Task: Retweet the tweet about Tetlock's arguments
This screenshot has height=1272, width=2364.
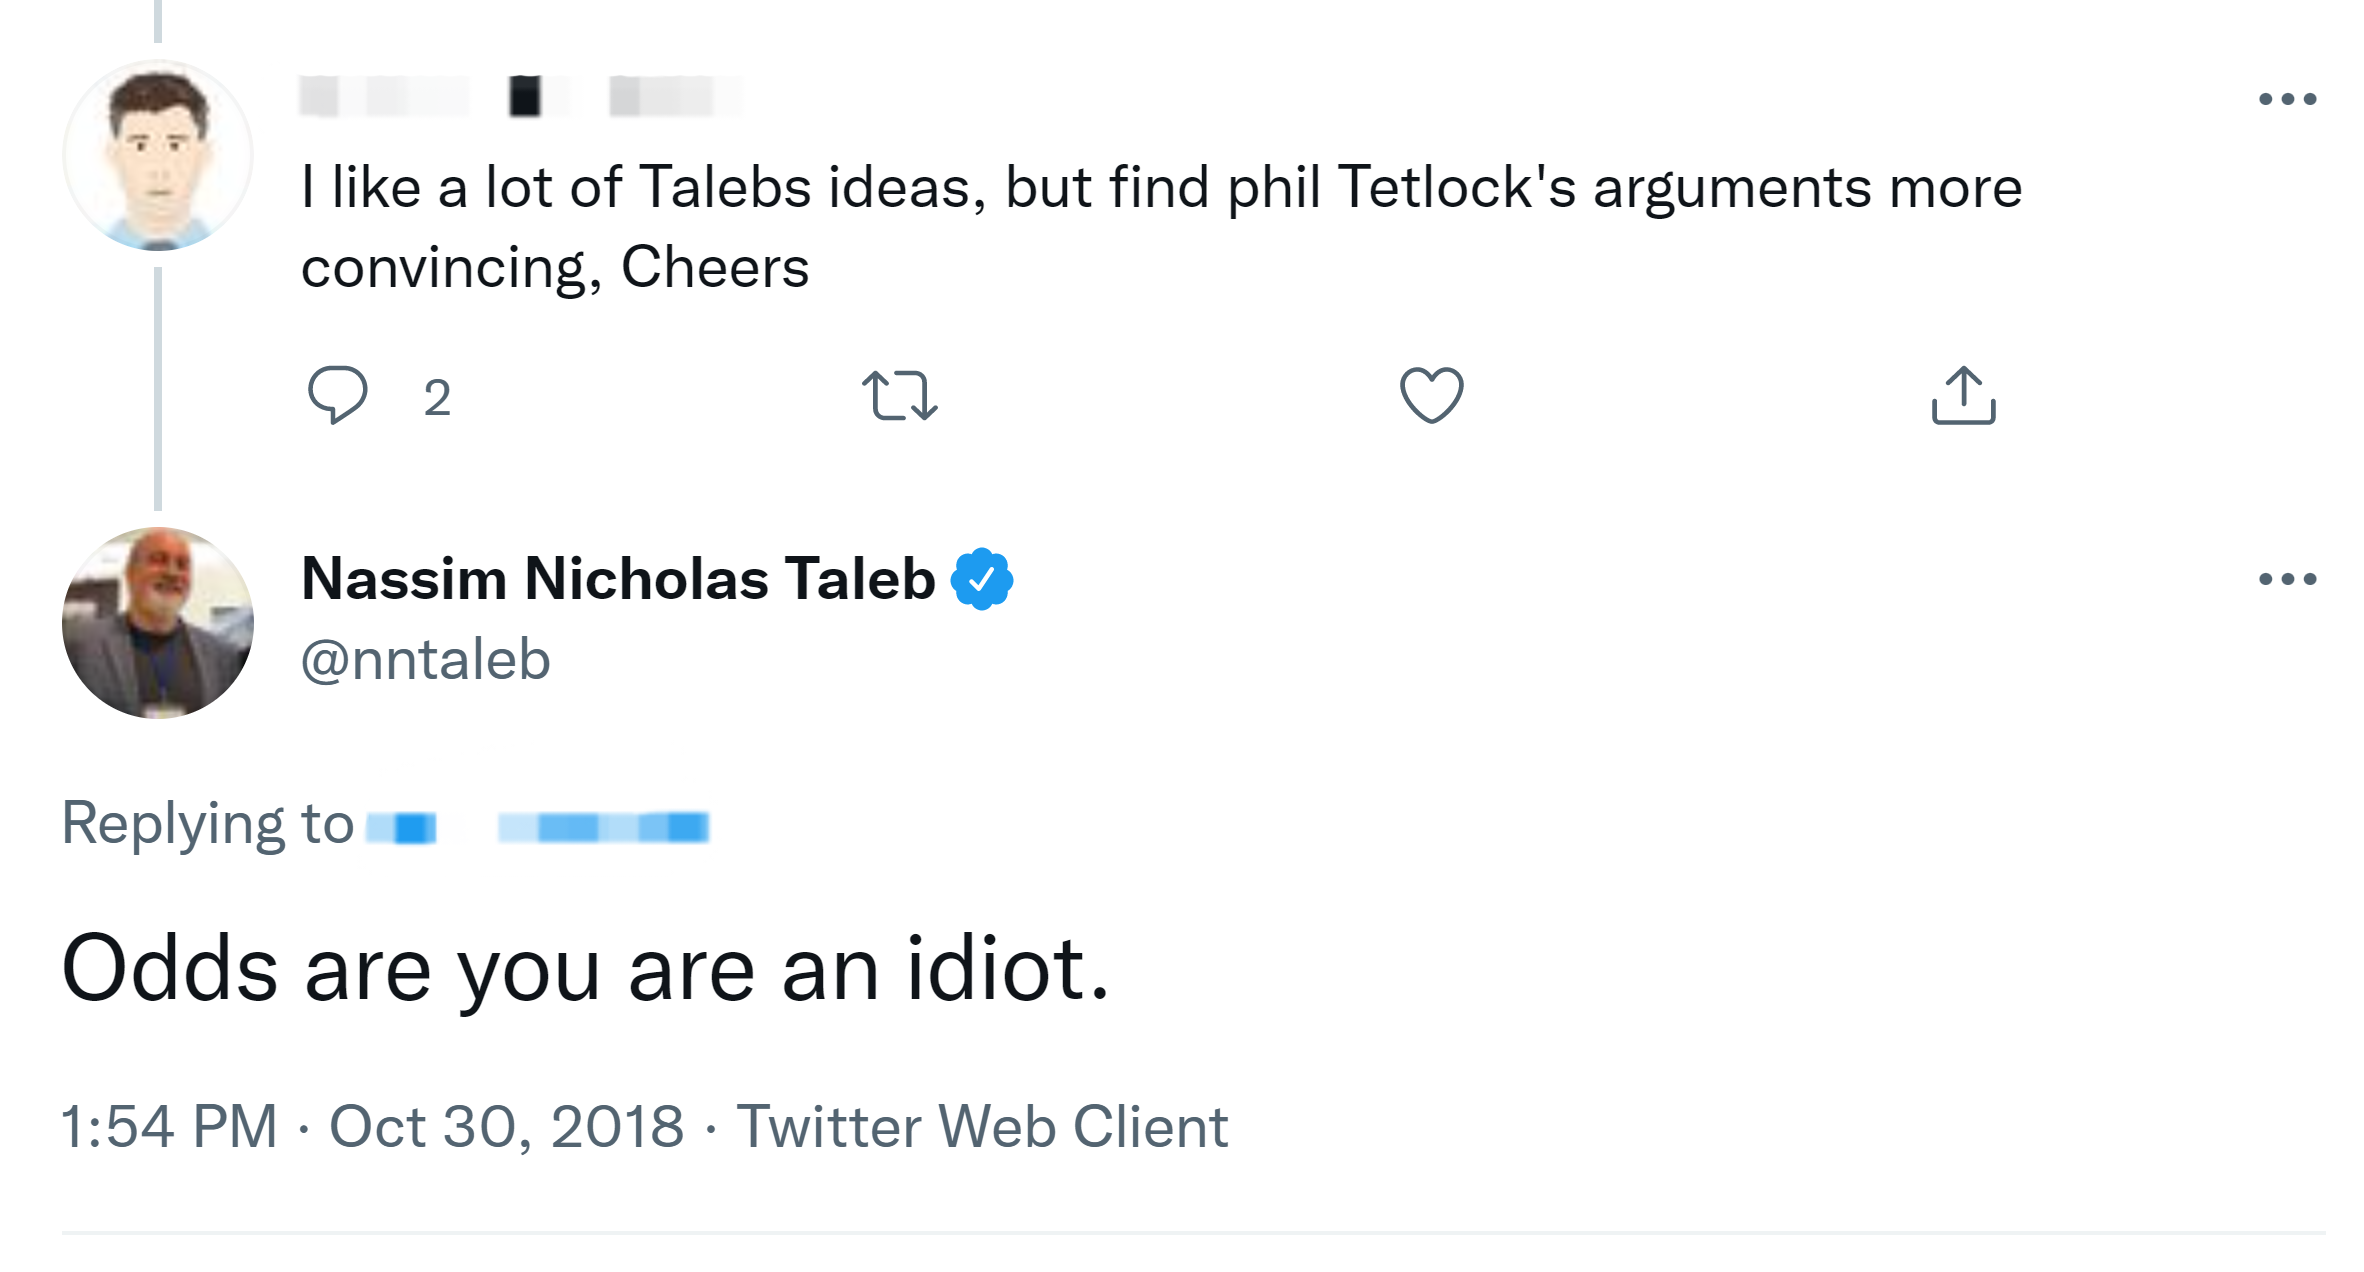Action: point(899,395)
